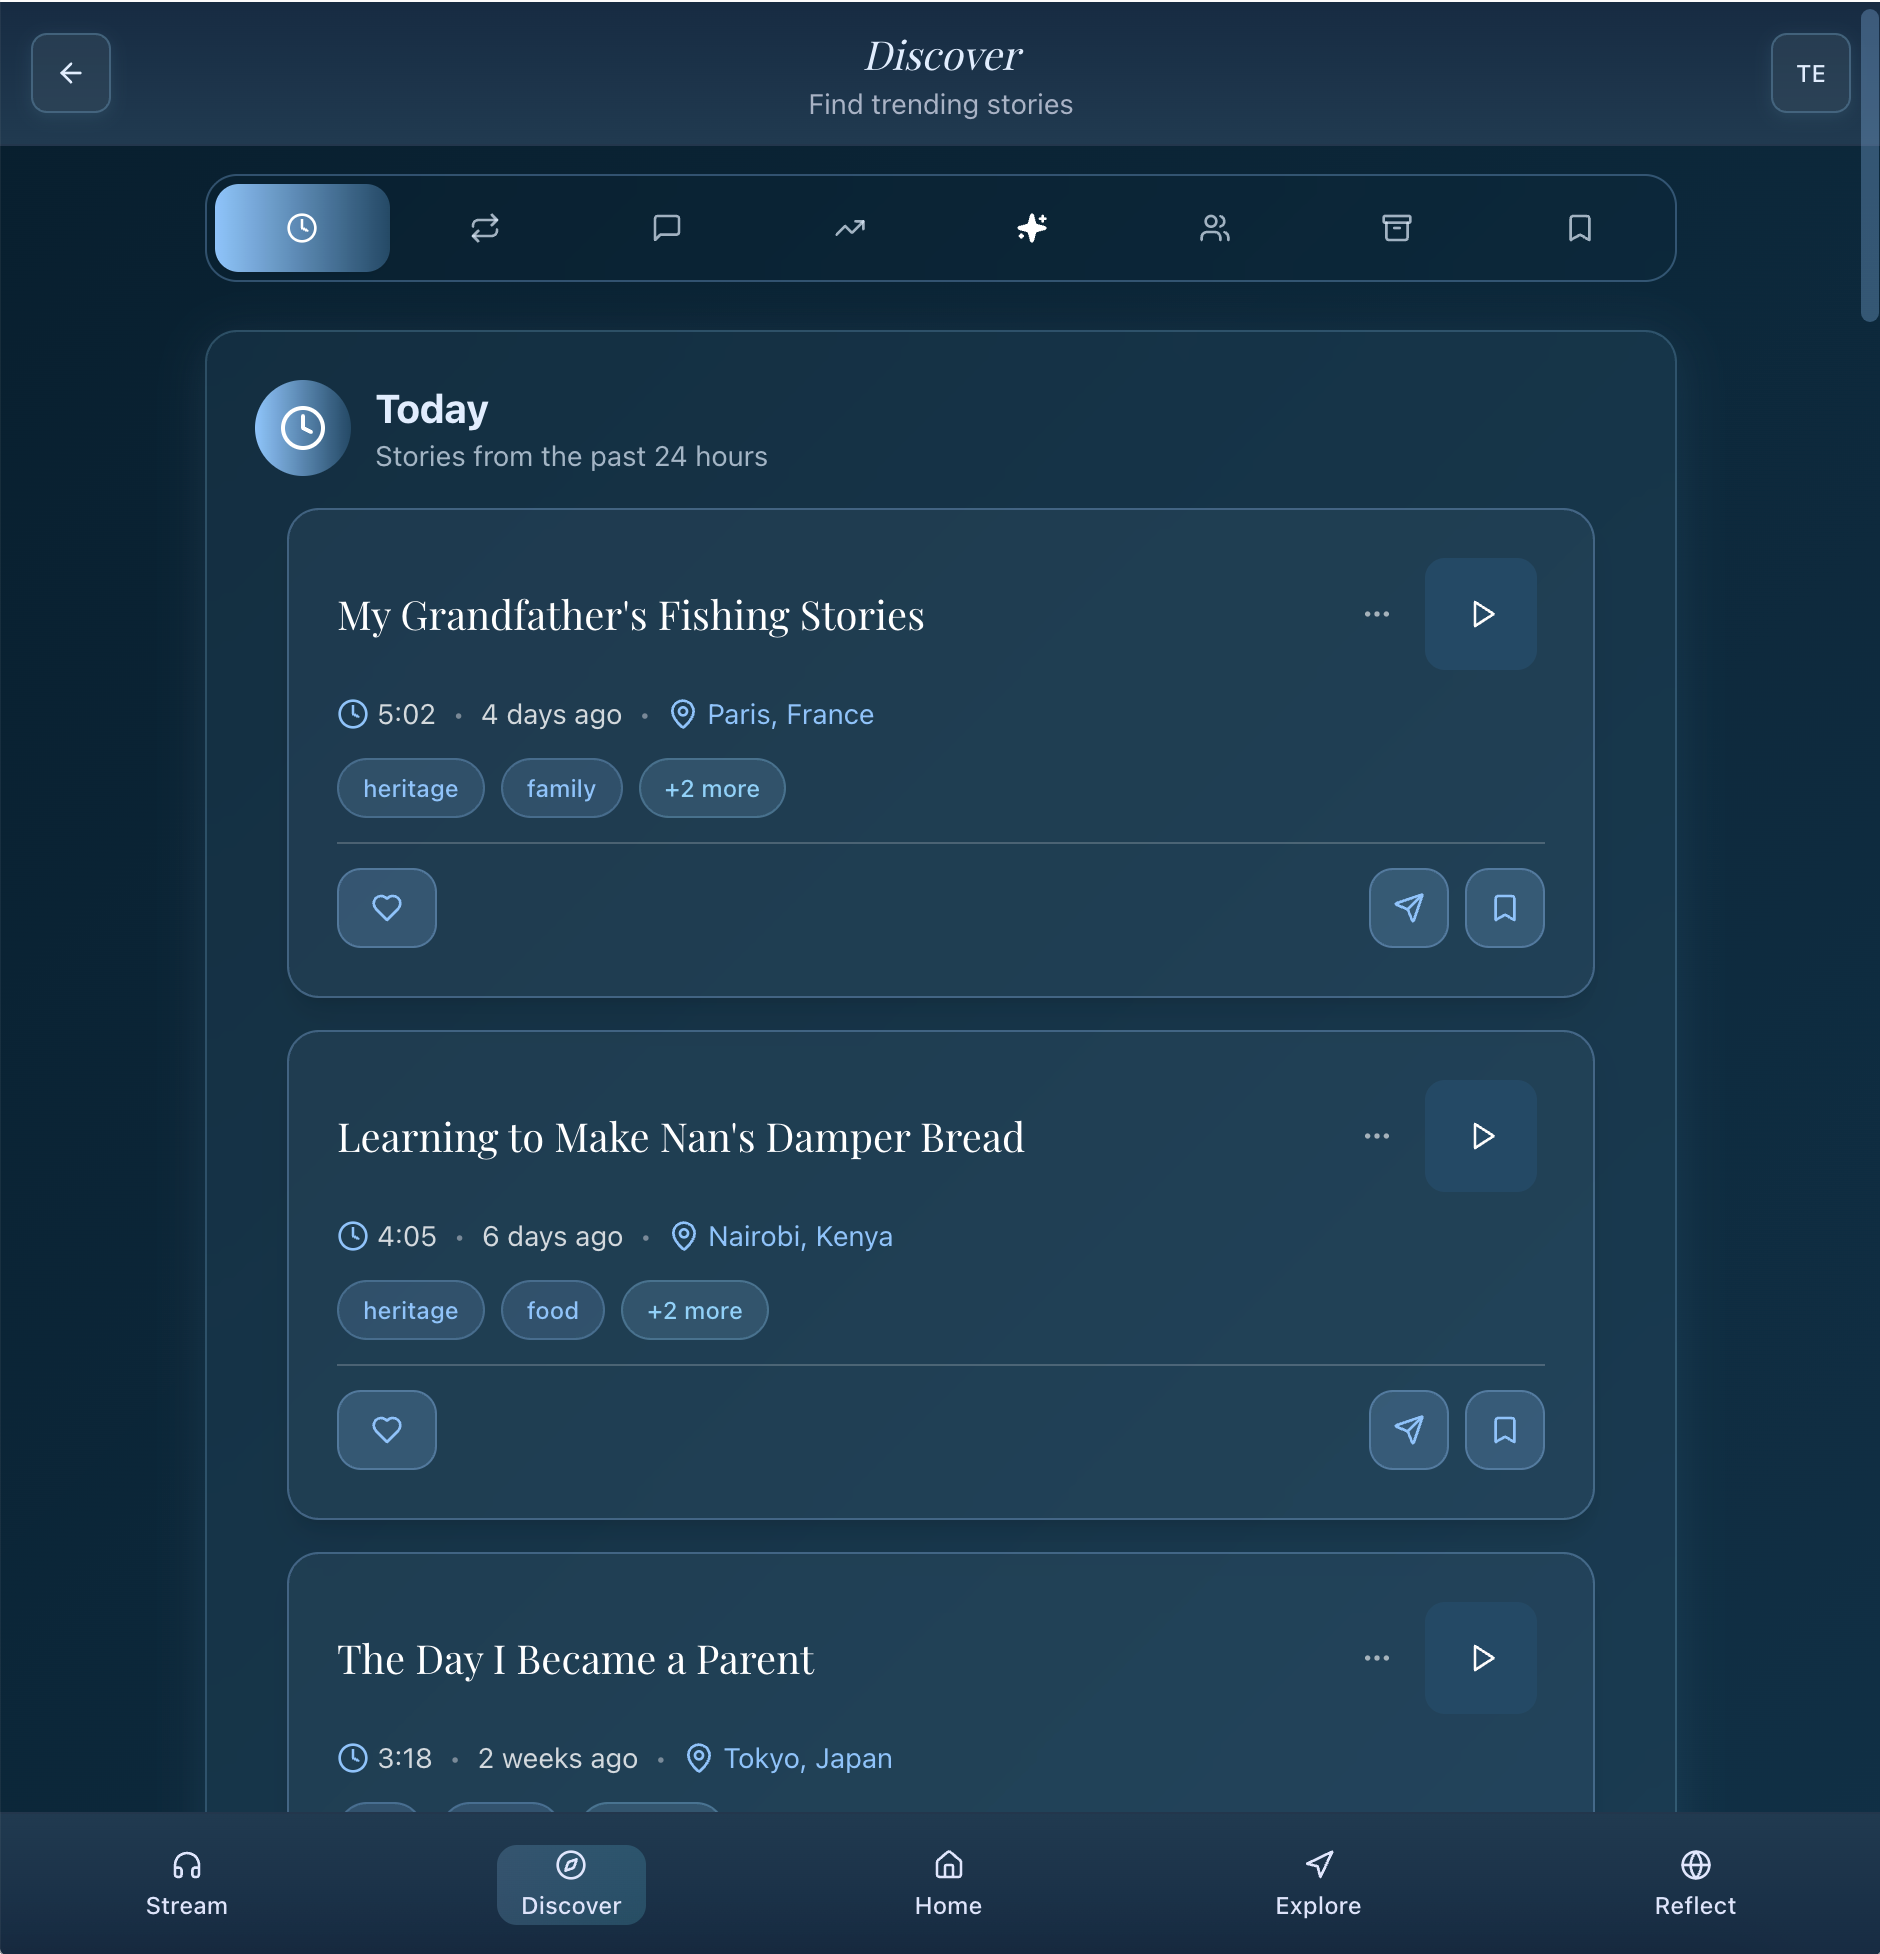Screen dimensions: 1880x1954
Task: Like My Grandfather's Fishing Stories
Action: (386, 907)
